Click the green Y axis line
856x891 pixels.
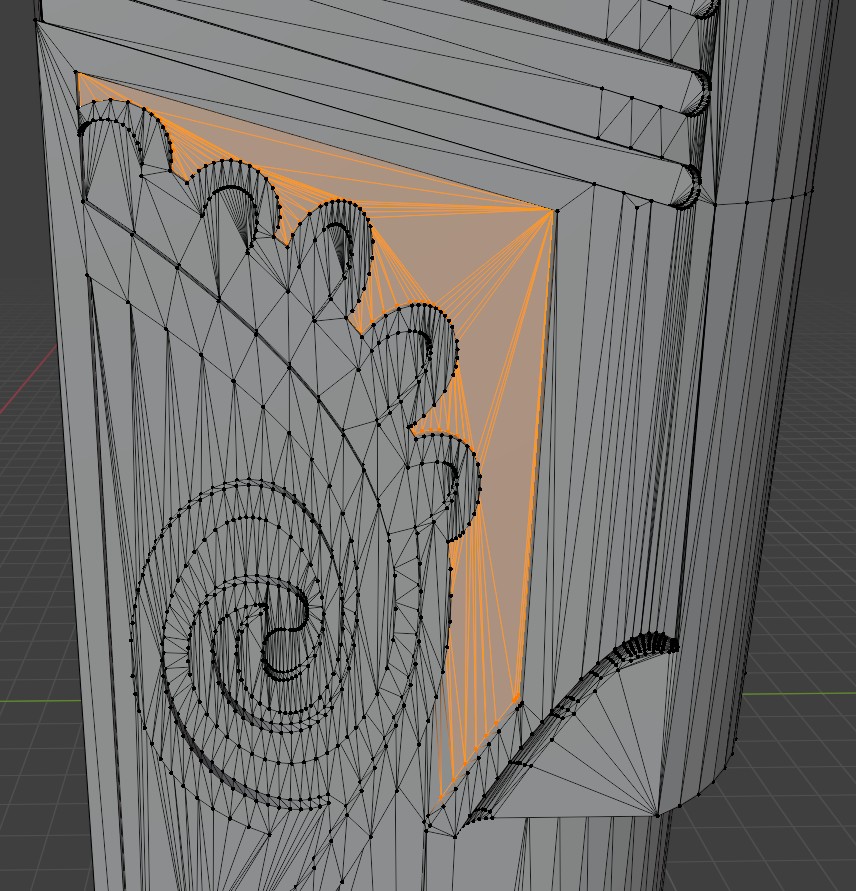click(800, 693)
